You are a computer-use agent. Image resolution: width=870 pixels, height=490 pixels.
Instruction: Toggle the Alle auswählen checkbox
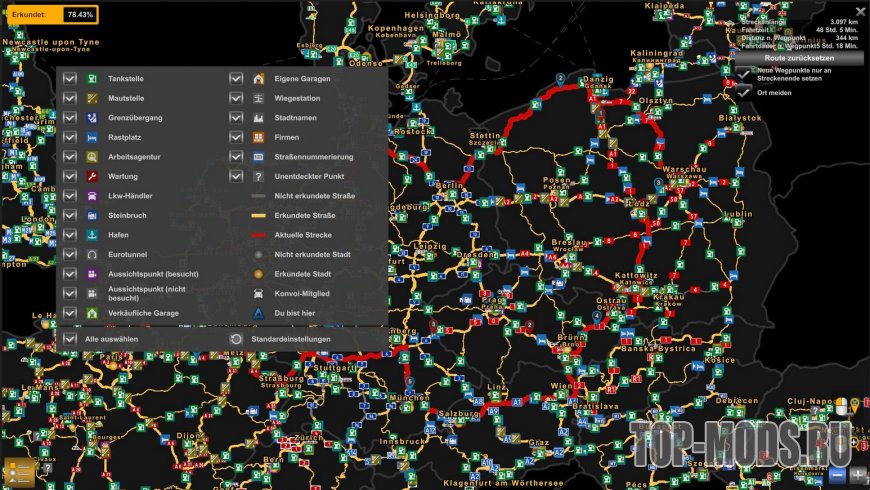pos(70,339)
